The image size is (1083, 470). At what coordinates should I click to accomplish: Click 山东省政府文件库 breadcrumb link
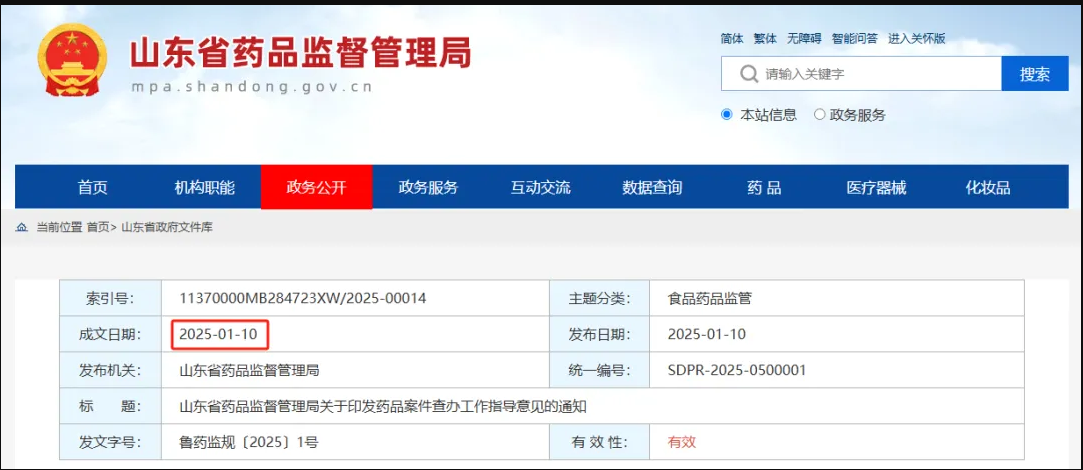coord(167,227)
